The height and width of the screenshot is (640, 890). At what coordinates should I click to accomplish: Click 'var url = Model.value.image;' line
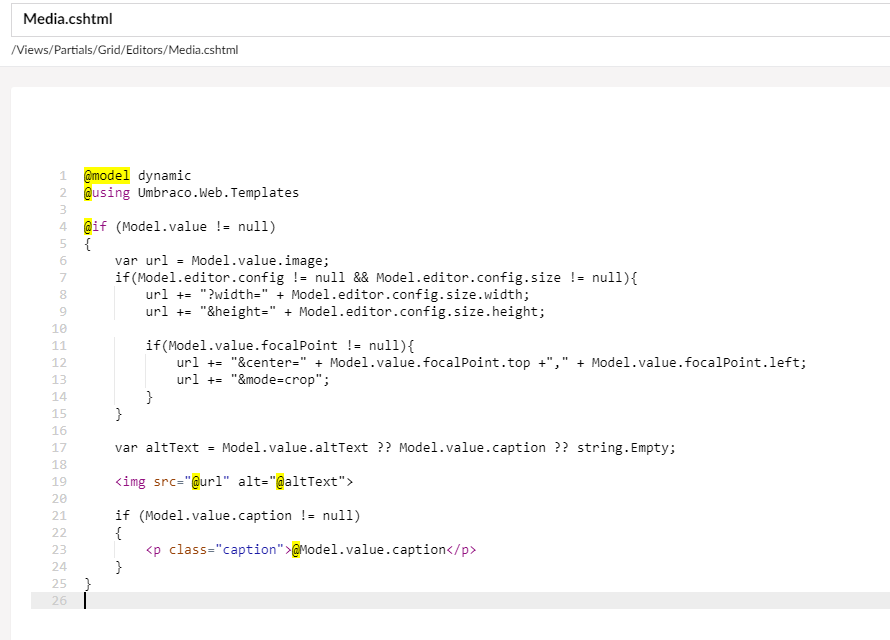pos(222,261)
